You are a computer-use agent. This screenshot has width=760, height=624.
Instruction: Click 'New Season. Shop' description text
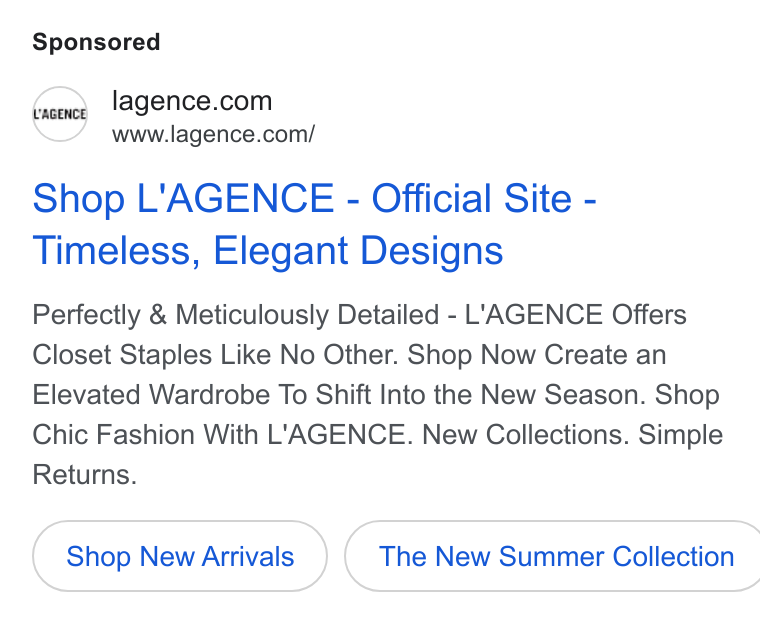pyautogui.click(x=600, y=395)
